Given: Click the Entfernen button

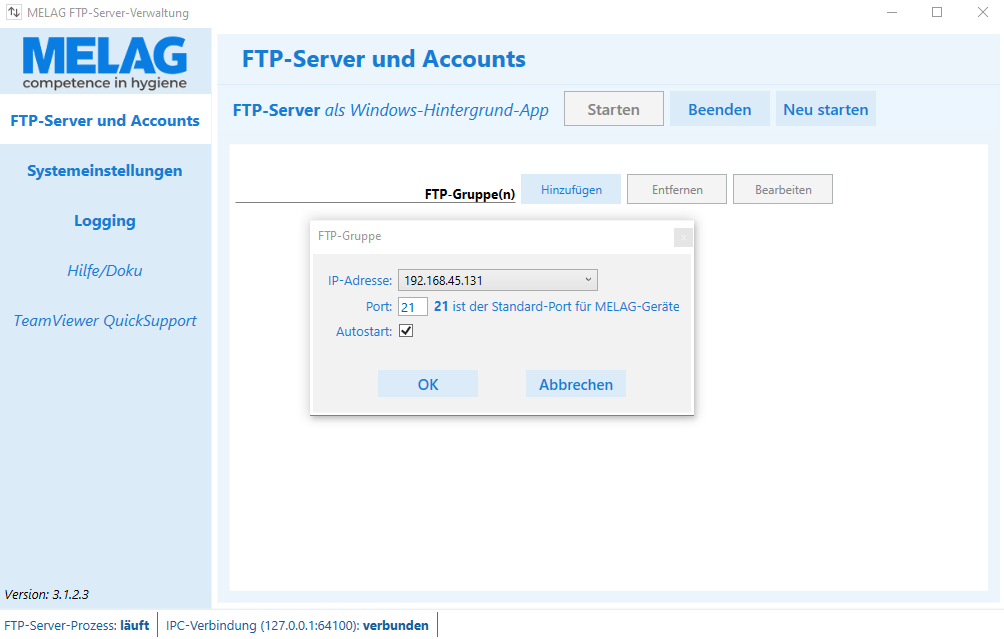Looking at the screenshot, I should click(677, 190).
